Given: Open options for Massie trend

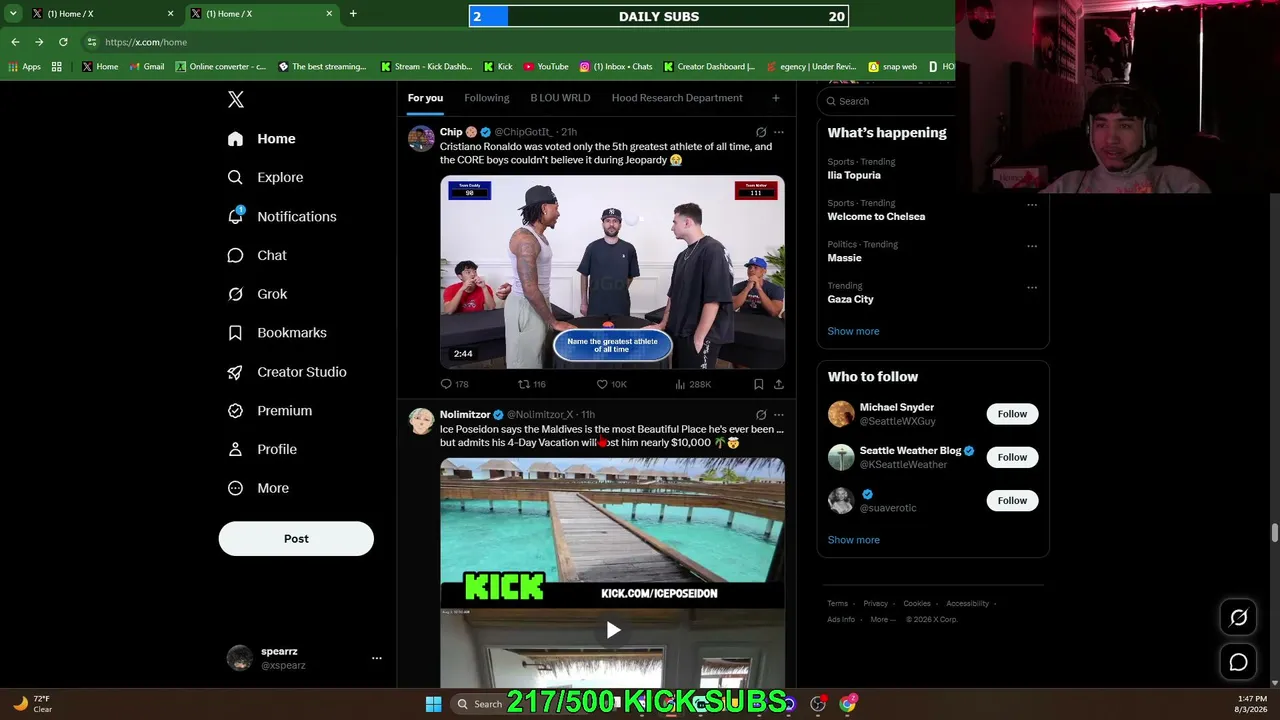Looking at the screenshot, I should coord(1032,246).
